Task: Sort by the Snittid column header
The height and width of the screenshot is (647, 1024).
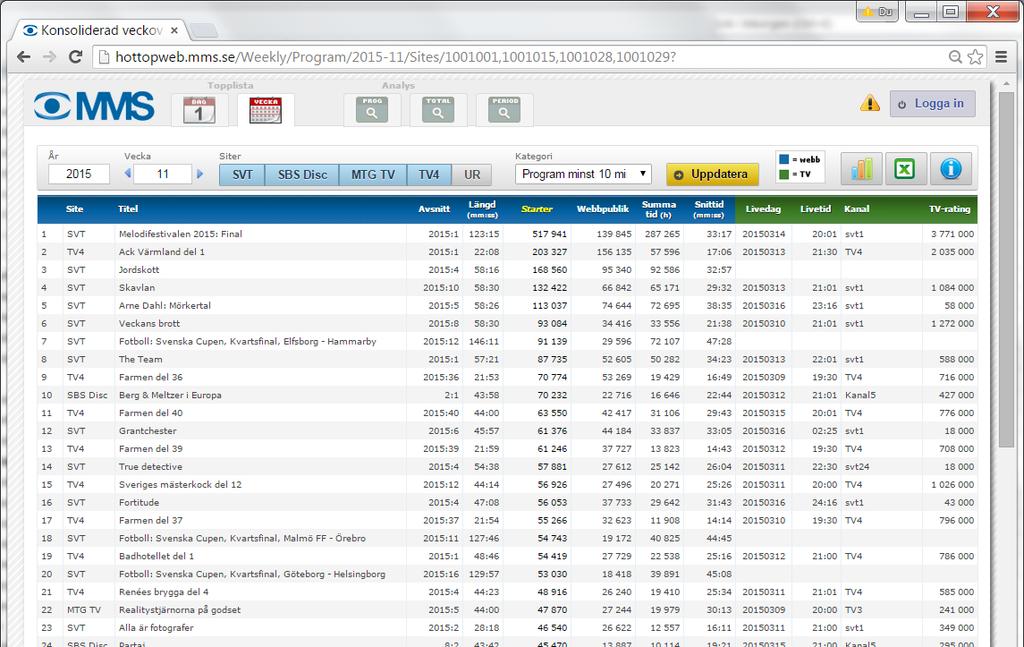Action: pos(709,209)
